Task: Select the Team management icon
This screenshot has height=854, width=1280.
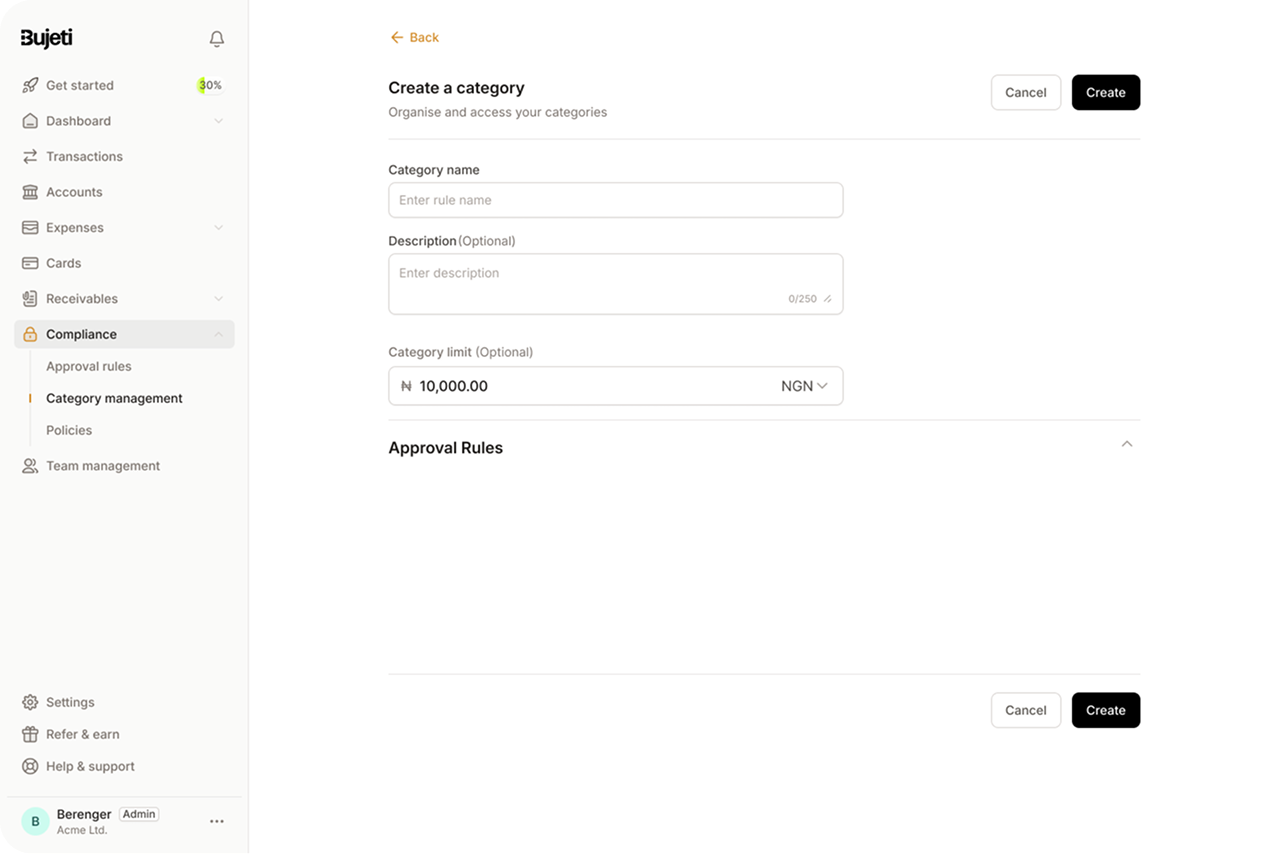Action: pyautogui.click(x=29, y=465)
